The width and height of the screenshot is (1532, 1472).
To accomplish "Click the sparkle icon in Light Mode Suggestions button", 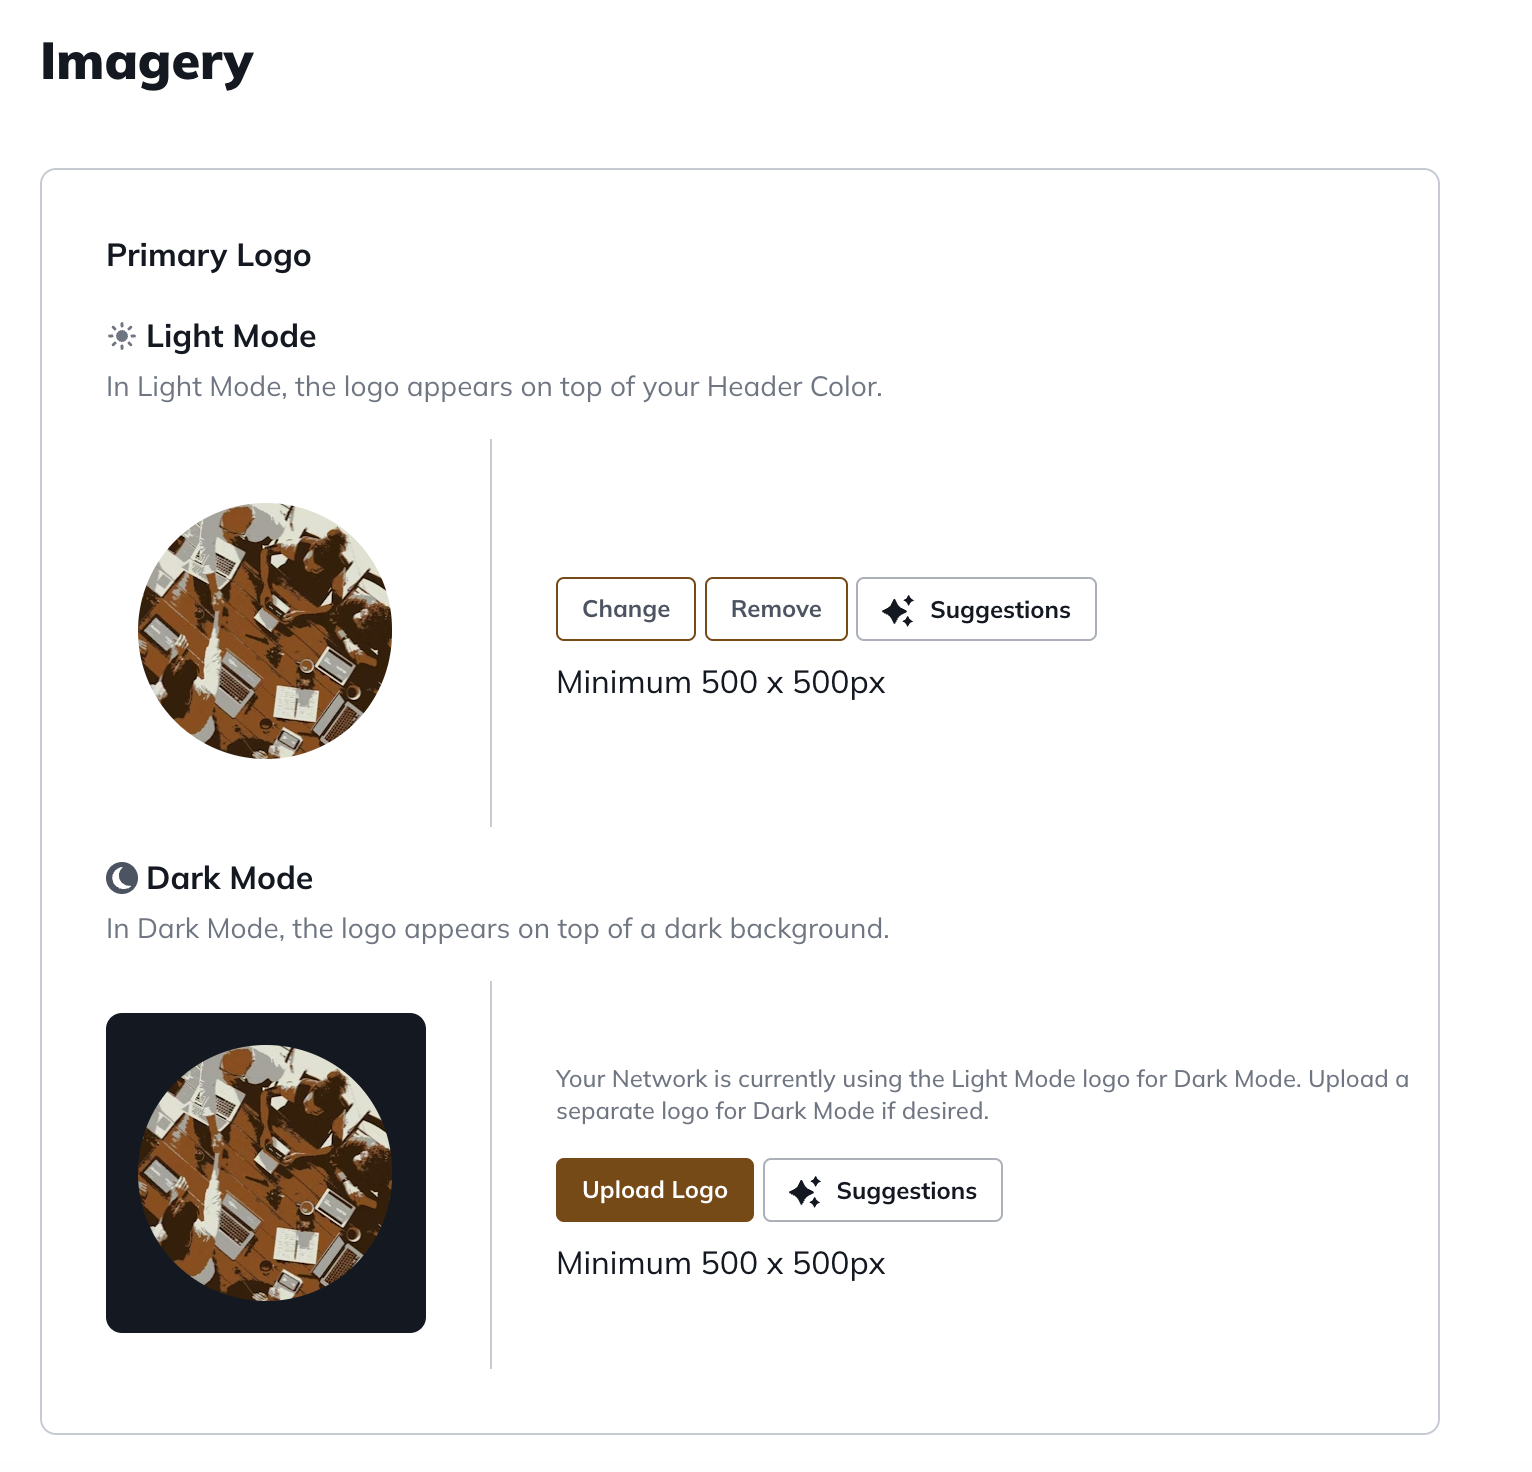I will tap(898, 609).
